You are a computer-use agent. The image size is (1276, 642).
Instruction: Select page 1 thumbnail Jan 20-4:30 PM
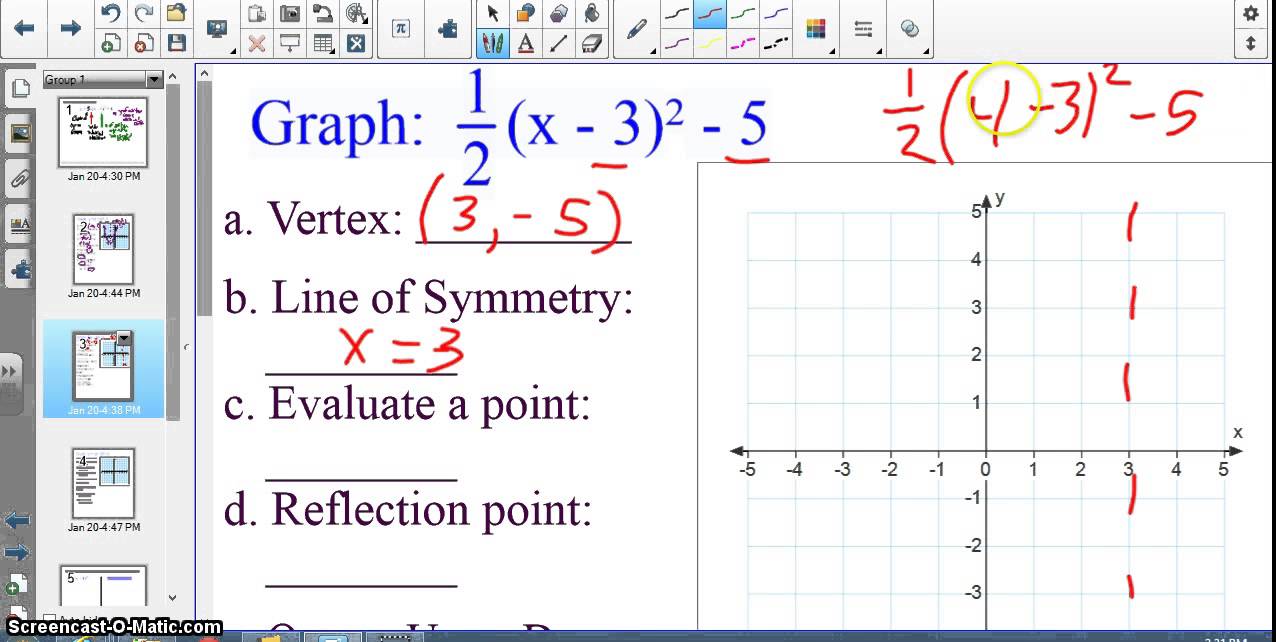(x=103, y=133)
